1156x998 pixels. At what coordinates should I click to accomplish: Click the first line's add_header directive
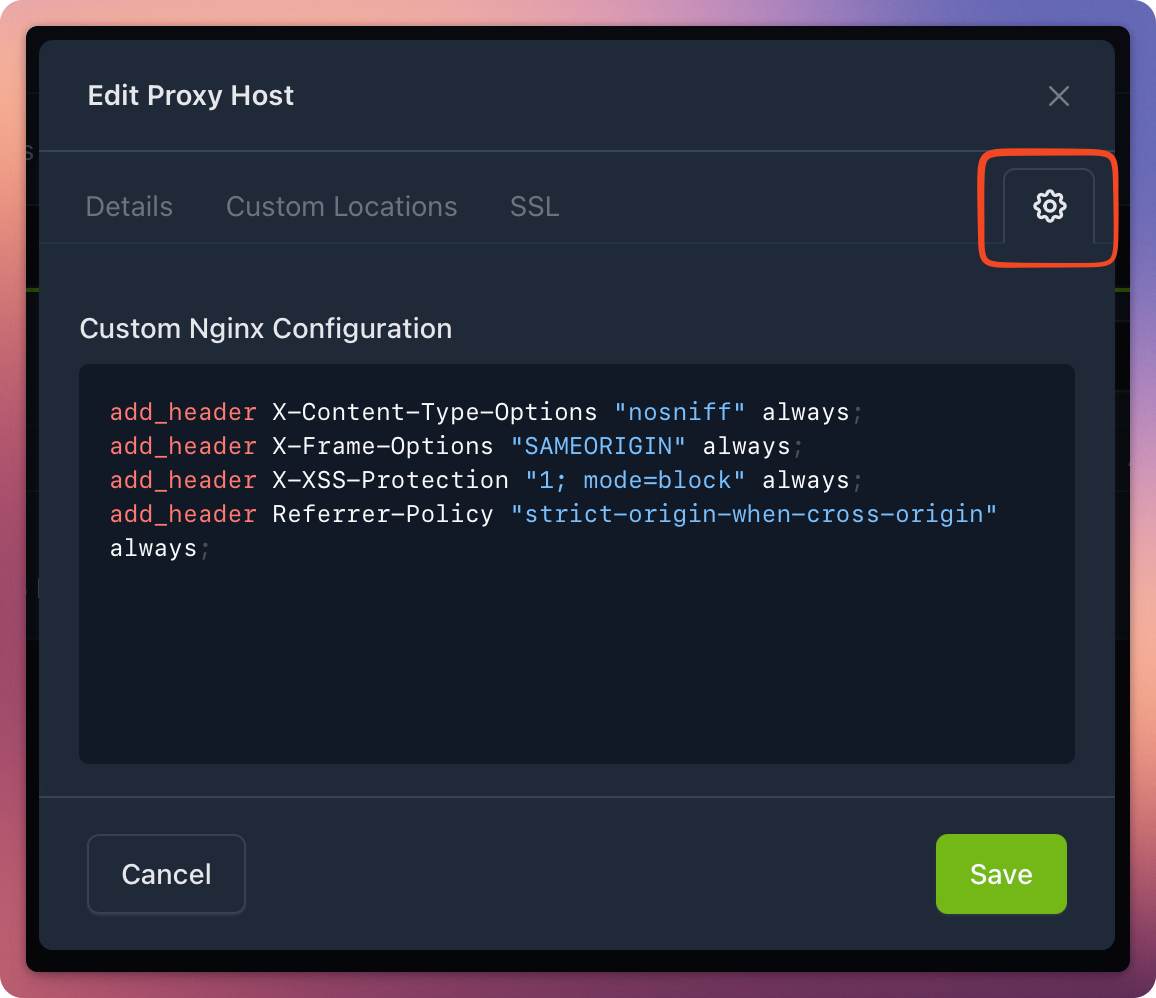click(x=183, y=412)
